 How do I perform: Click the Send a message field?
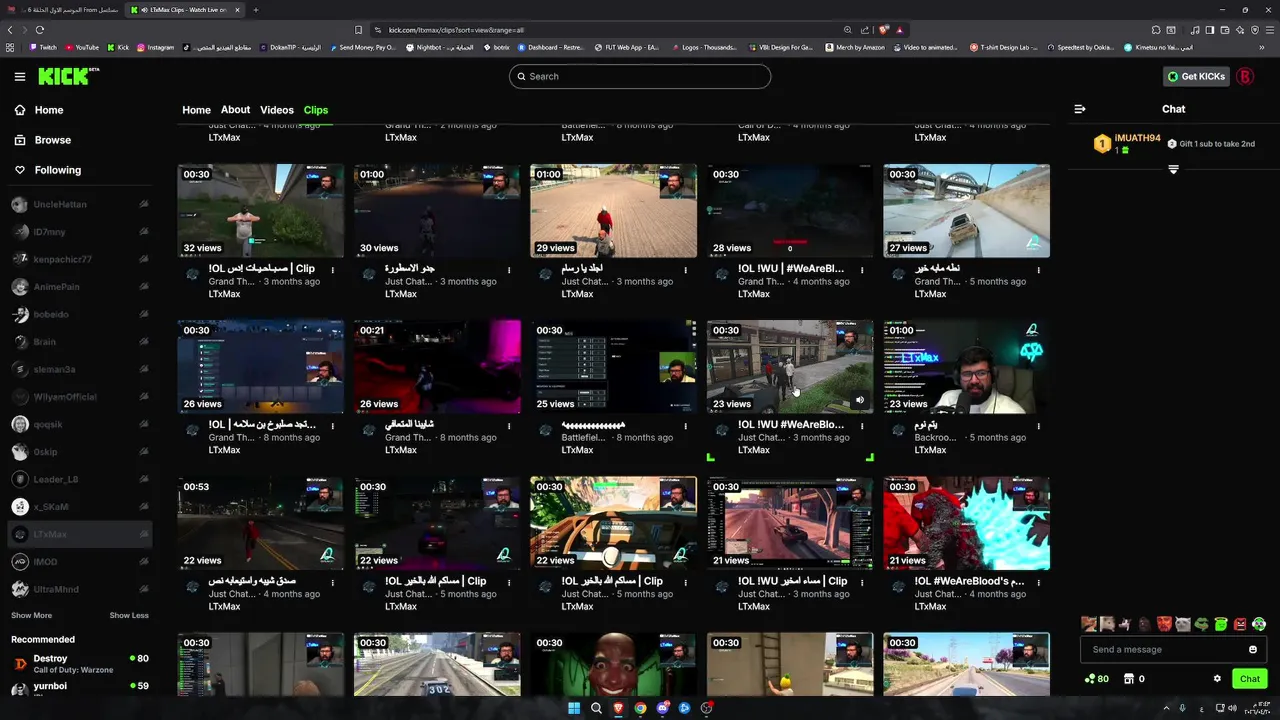1166,649
